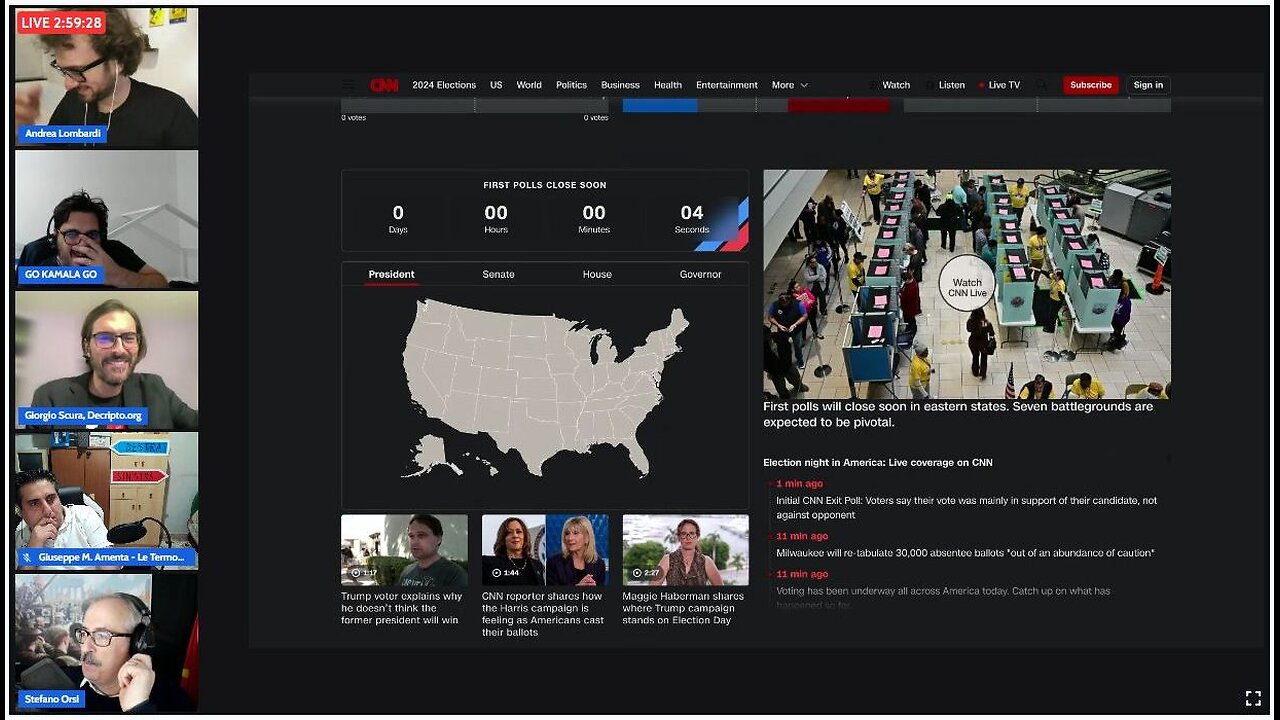The height and width of the screenshot is (720, 1280).
Task: Open the Health section
Action: click(668, 85)
